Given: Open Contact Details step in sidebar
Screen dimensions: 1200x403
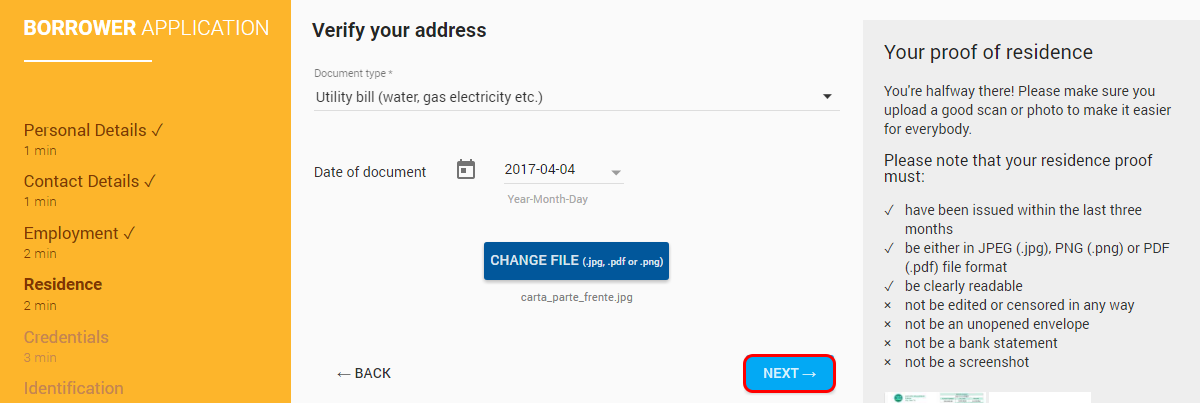Looking at the screenshot, I should coord(89,181).
